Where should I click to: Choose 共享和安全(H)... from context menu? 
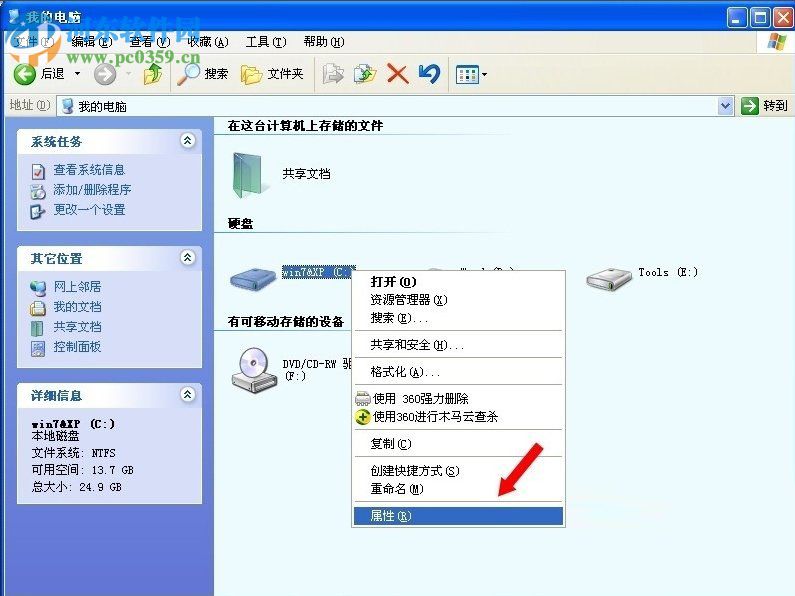[458, 345]
